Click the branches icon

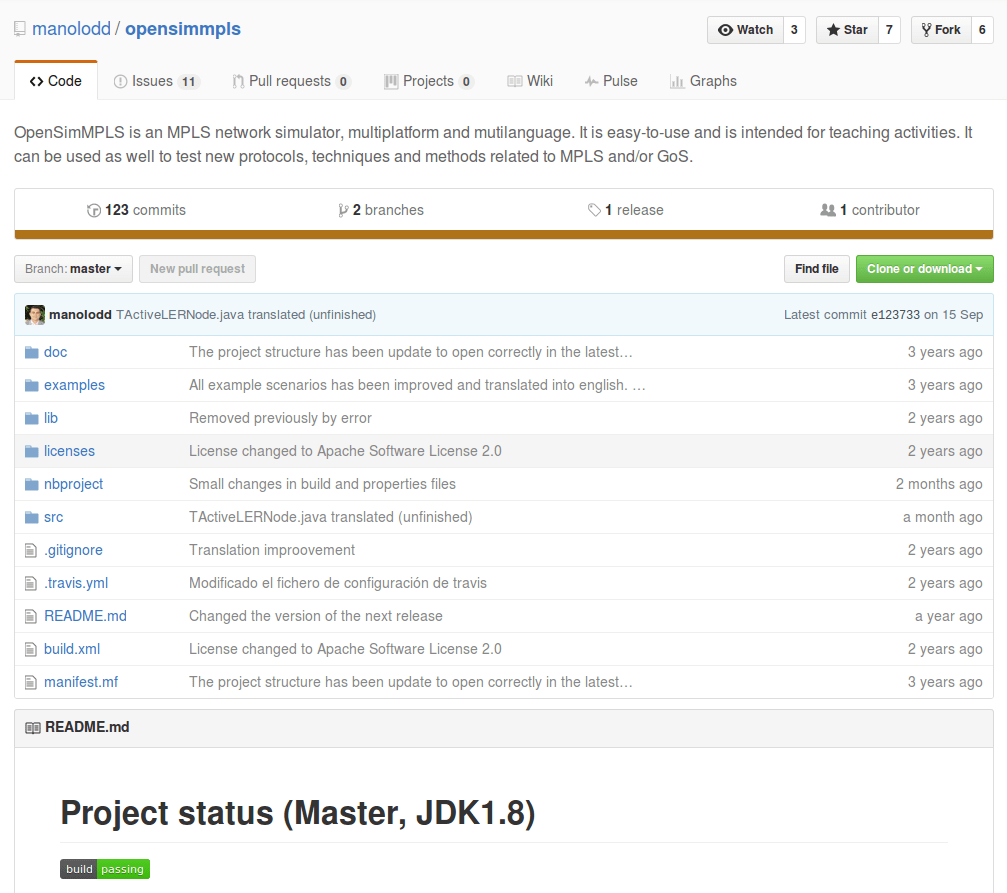343,210
